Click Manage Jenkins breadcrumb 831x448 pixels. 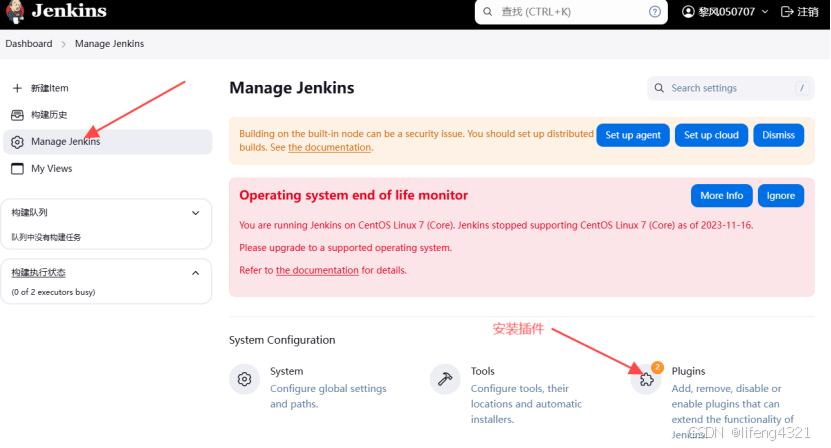coord(109,43)
